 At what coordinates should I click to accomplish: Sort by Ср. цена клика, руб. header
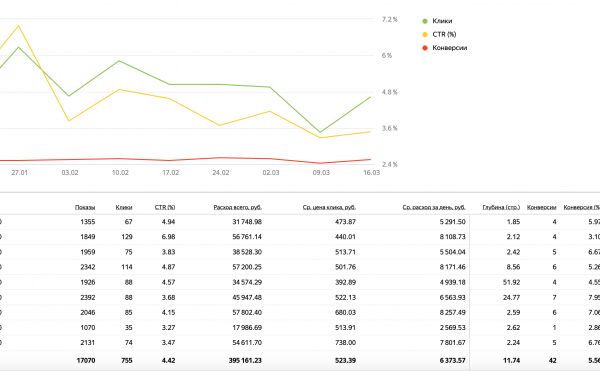pyautogui.click(x=329, y=207)
